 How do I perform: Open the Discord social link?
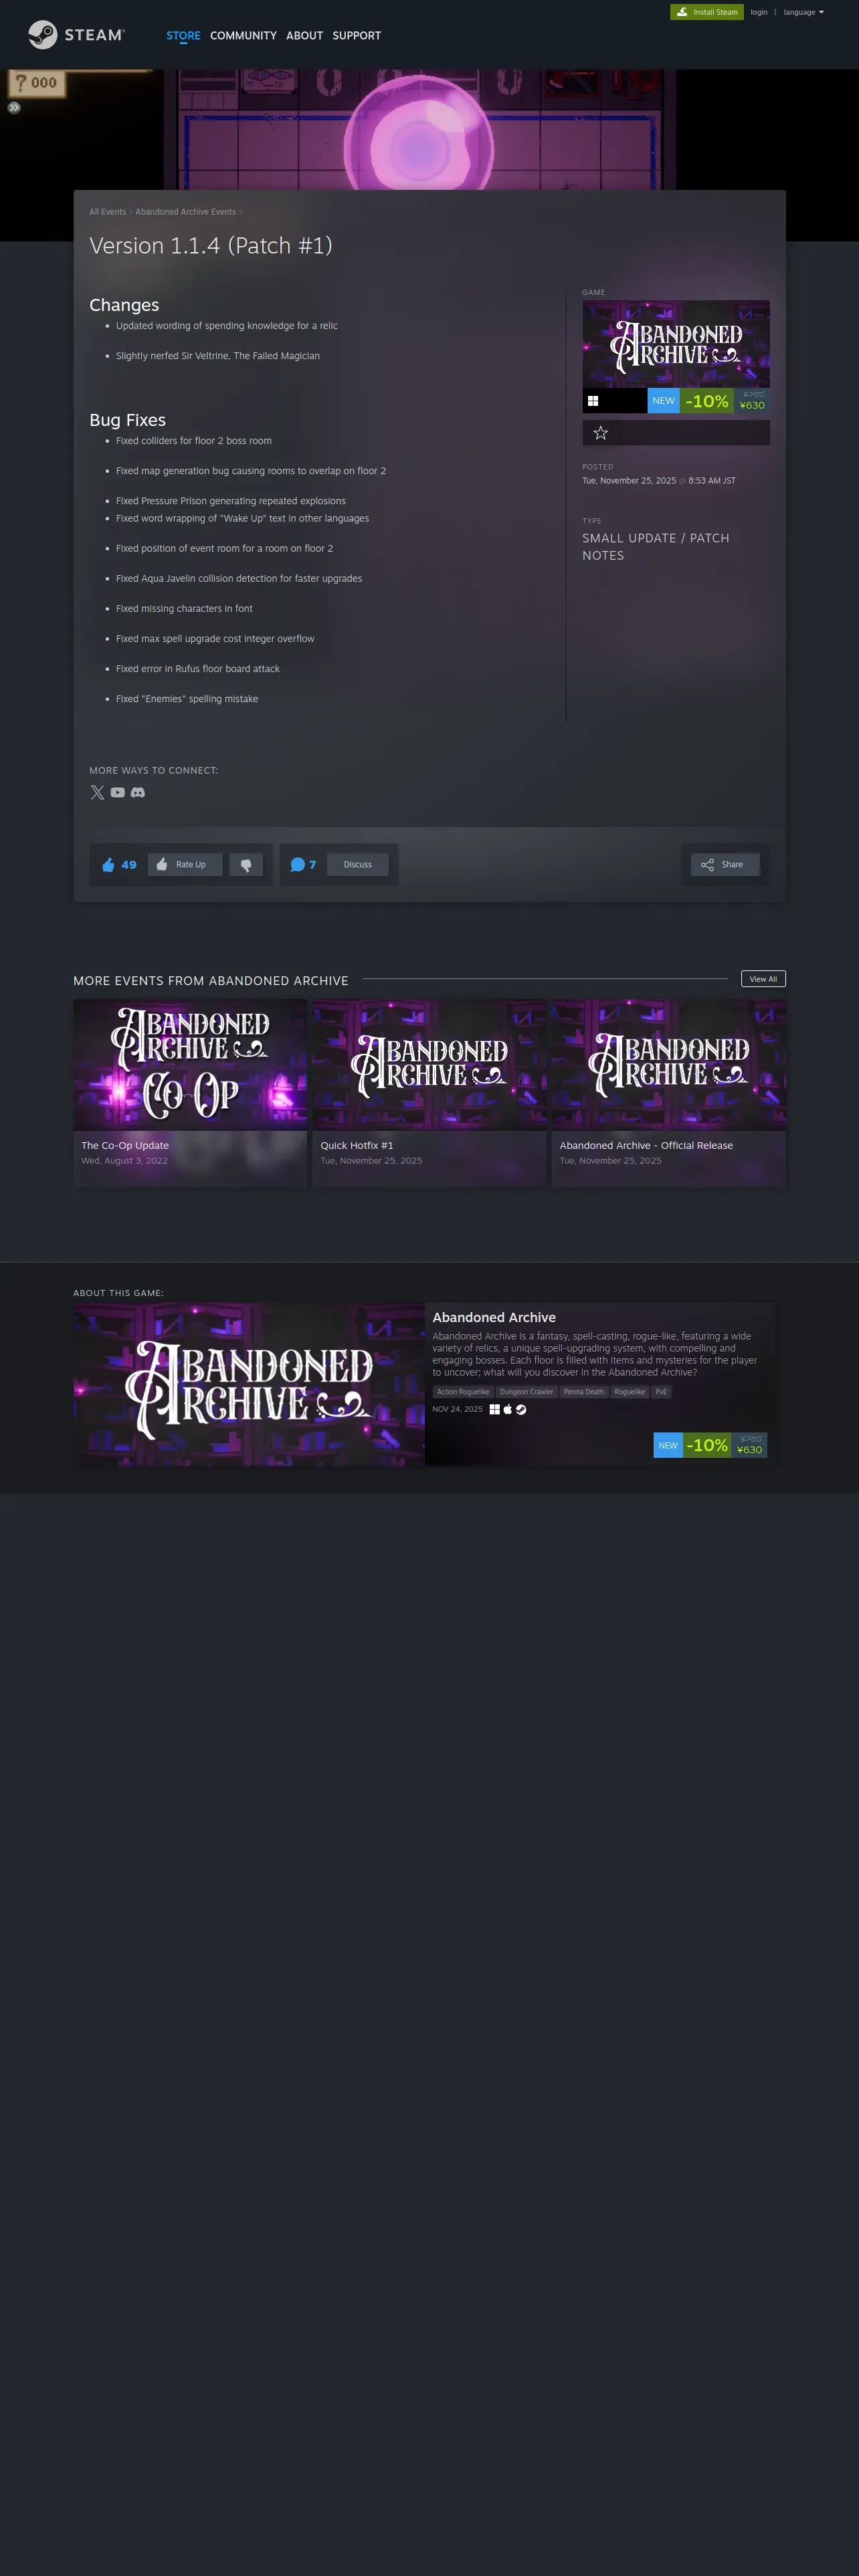coord(138,792)
